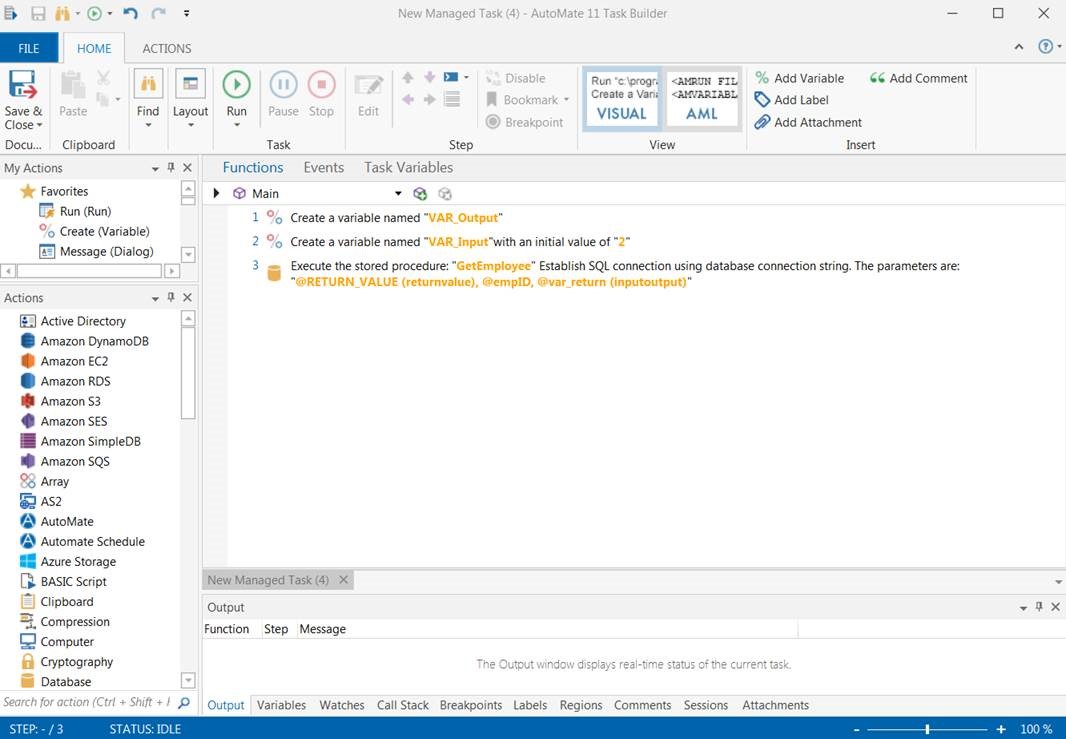
Task: Open the Main function dropdown
Action: tap(398, 194)
